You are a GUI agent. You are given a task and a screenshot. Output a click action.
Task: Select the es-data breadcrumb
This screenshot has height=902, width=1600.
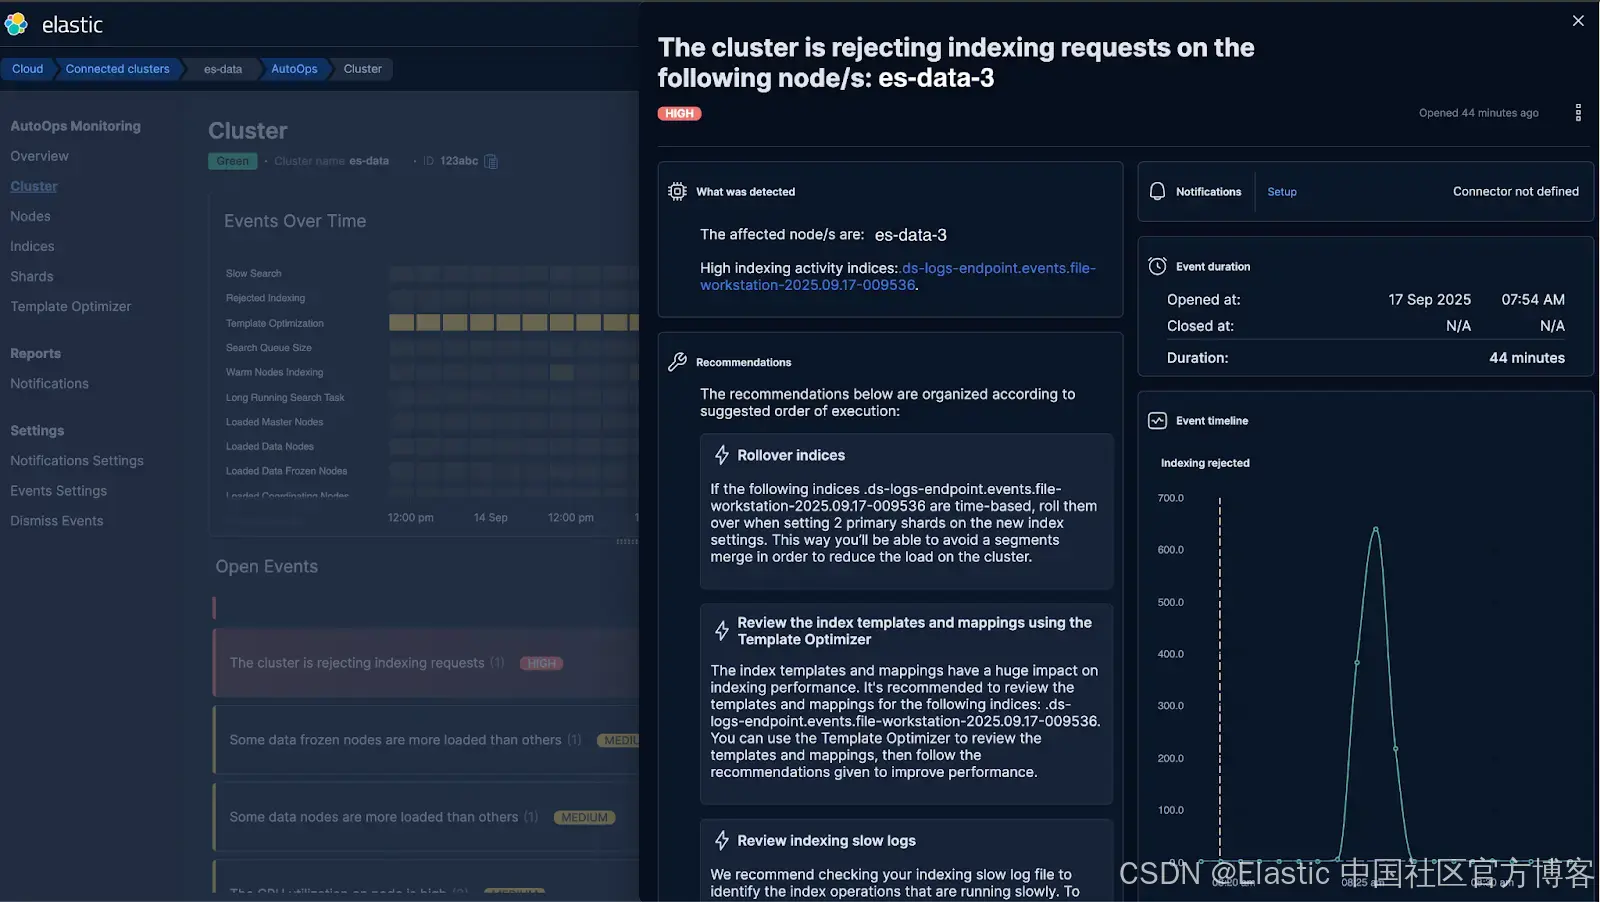click(x=223, y=69)
